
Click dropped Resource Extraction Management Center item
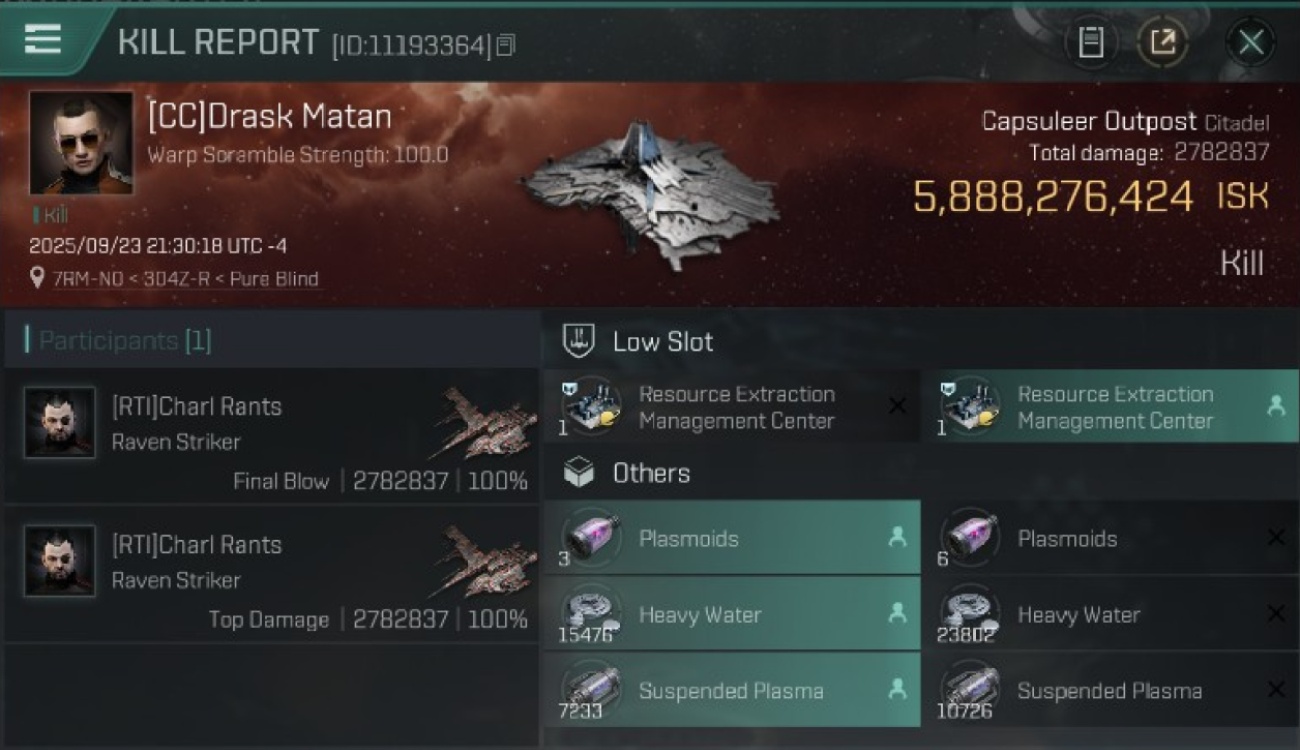coord(1109,407)
